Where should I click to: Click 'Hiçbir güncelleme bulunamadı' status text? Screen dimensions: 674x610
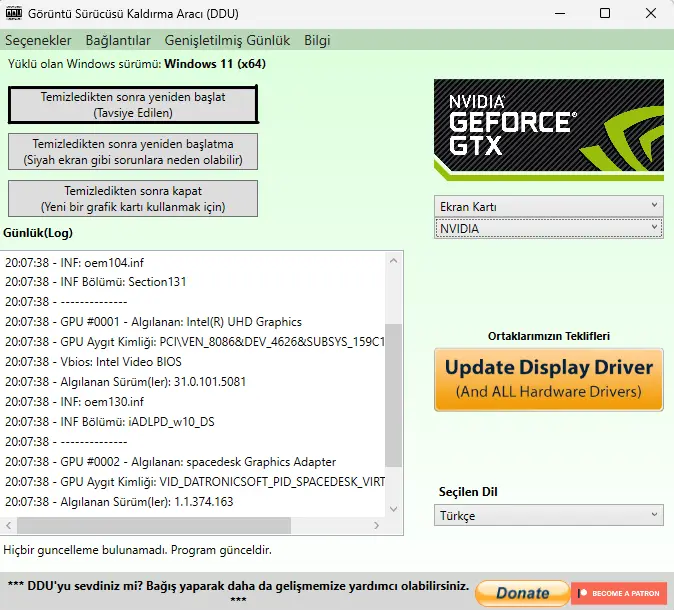(138, 550)
